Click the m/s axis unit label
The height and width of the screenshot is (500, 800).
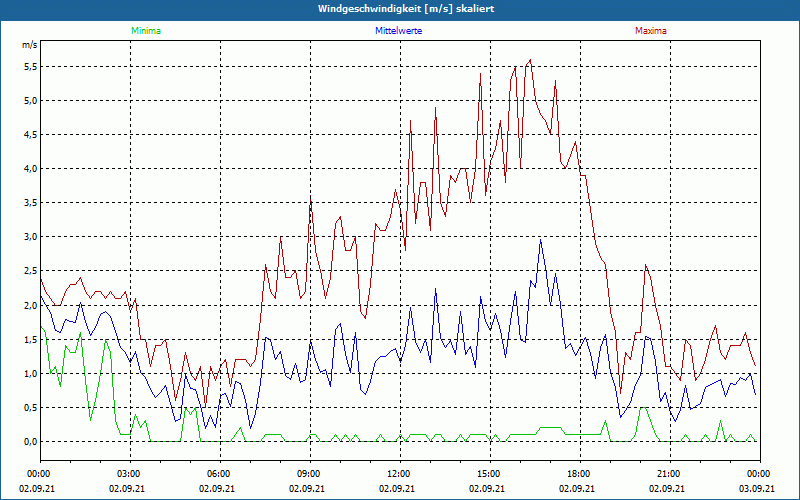click(x=30, y=45)
